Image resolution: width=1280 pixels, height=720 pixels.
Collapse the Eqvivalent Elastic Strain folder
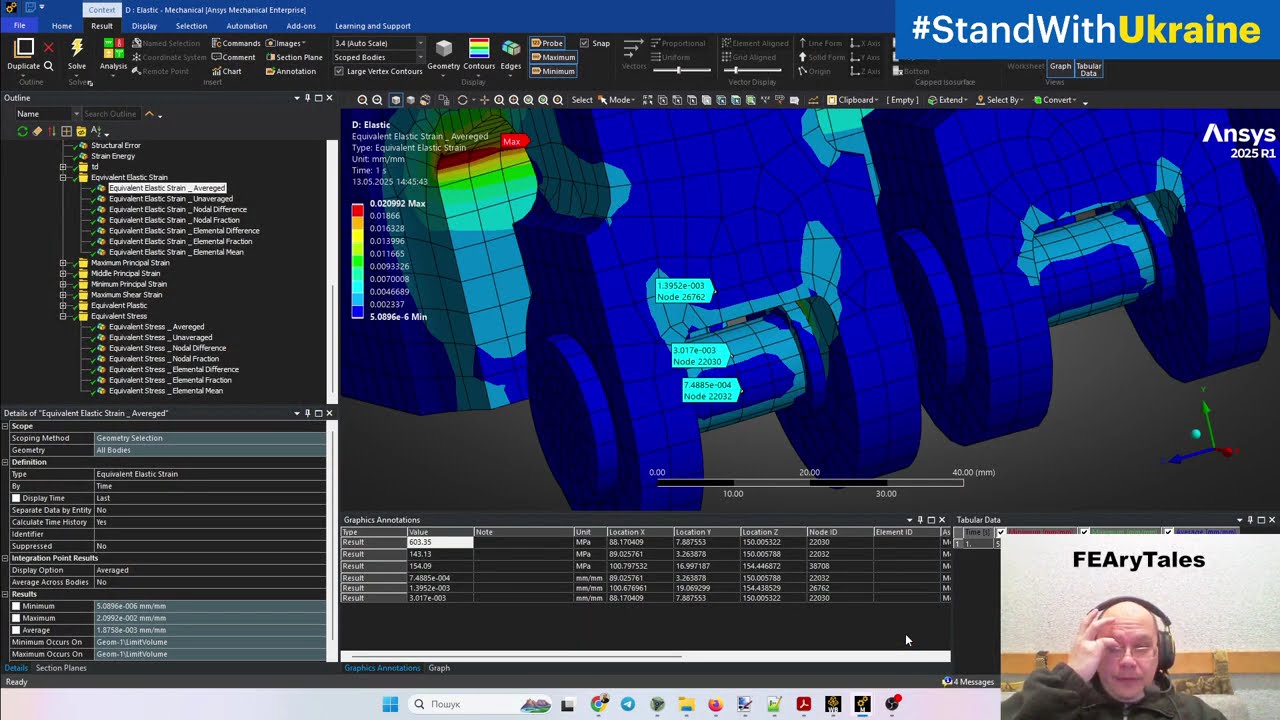coord(63,177)
